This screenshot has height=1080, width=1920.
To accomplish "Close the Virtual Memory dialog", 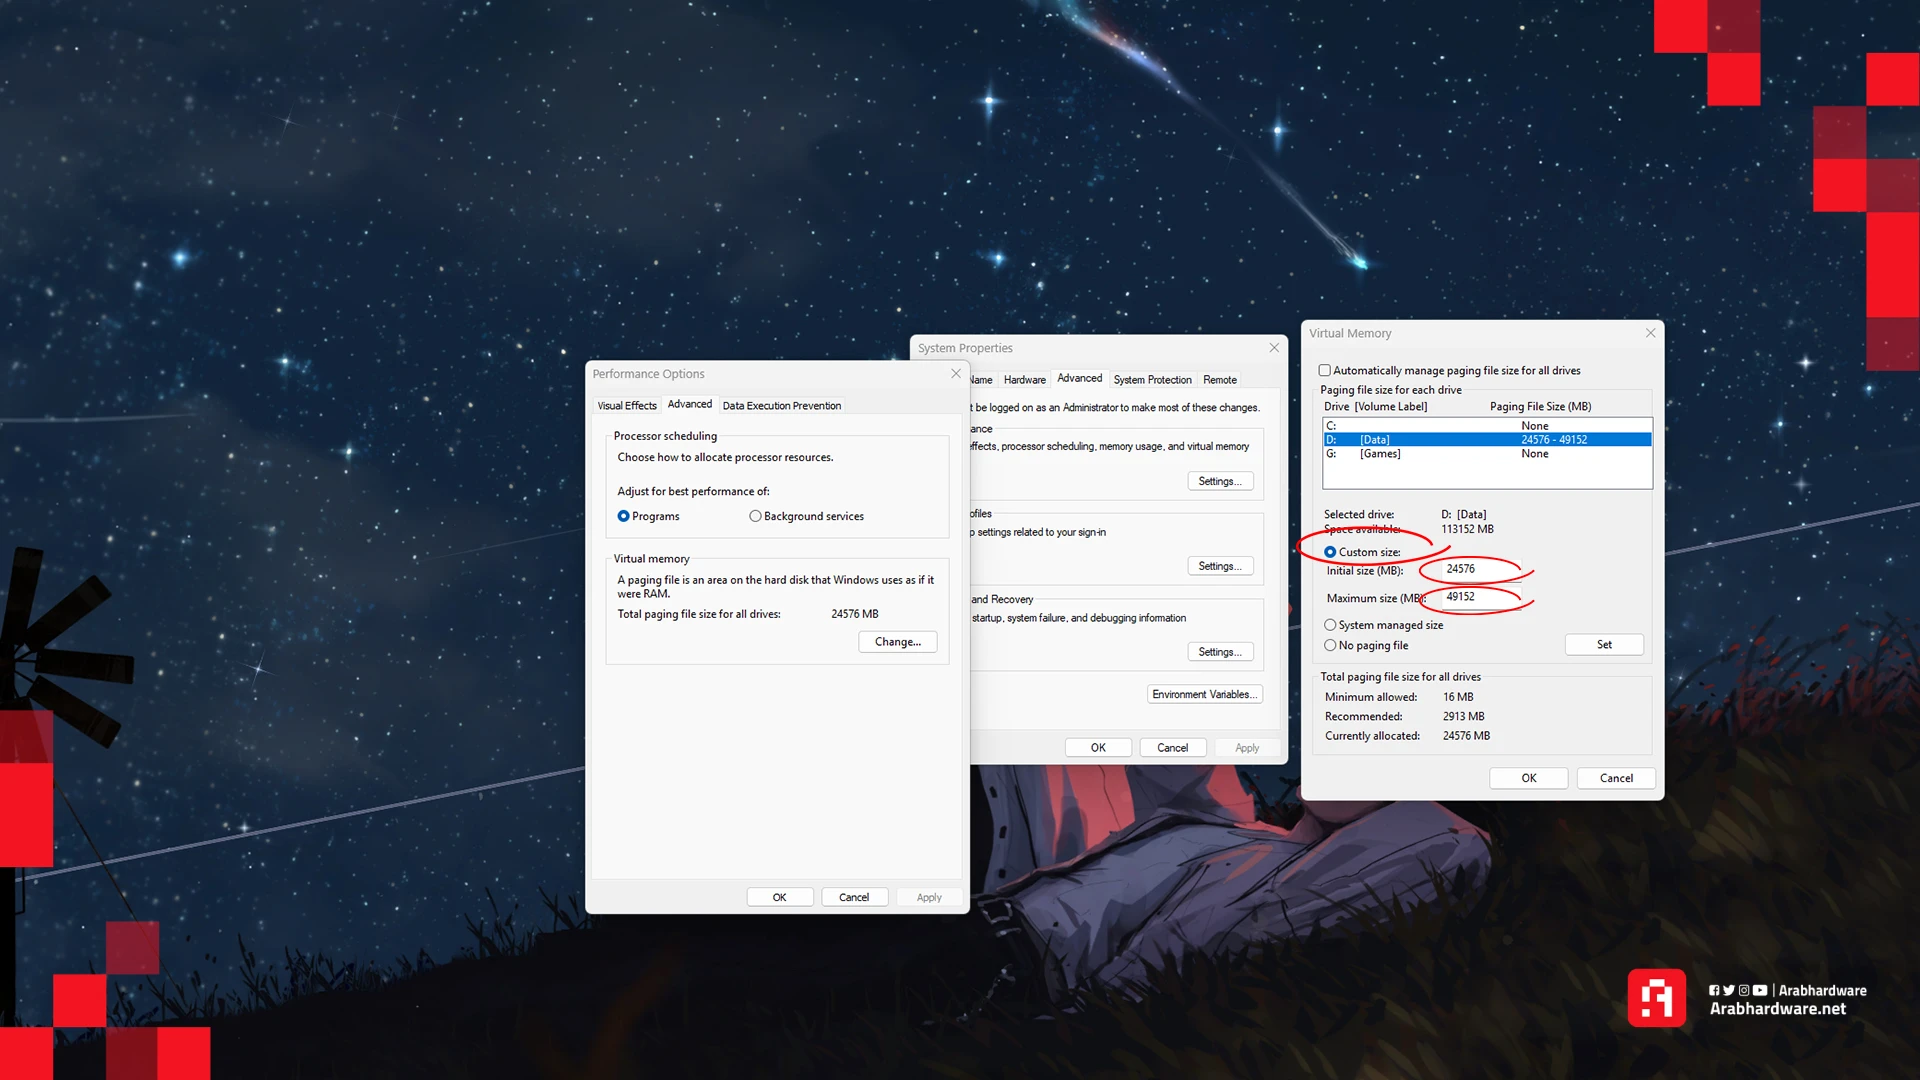I will (1650, 333).
